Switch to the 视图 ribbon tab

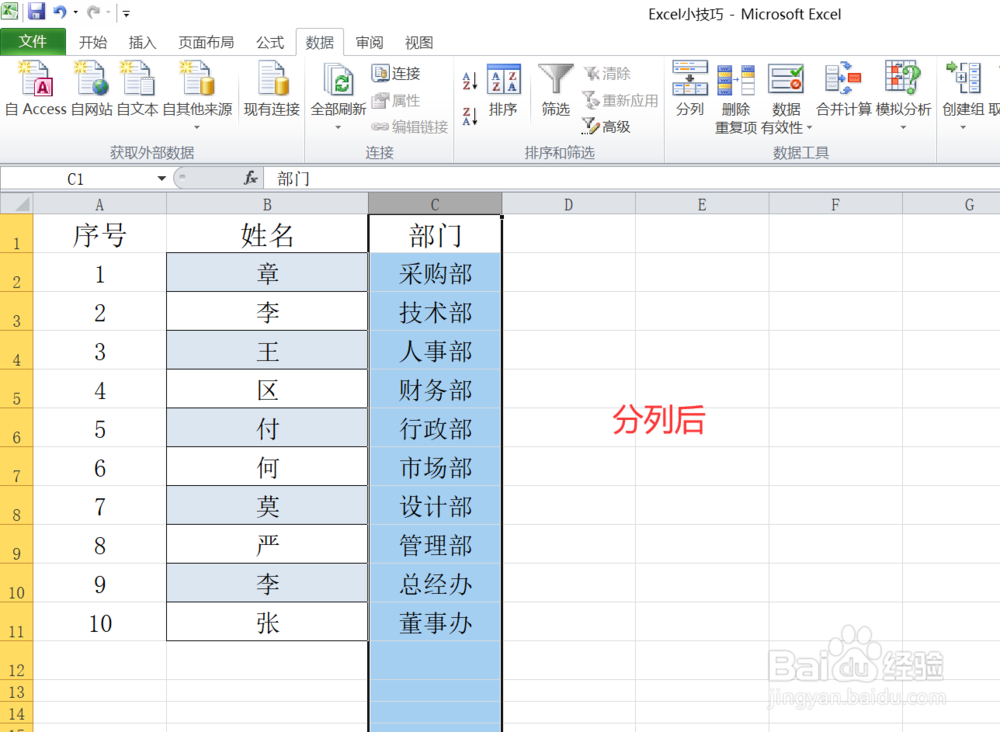[418, 42]
